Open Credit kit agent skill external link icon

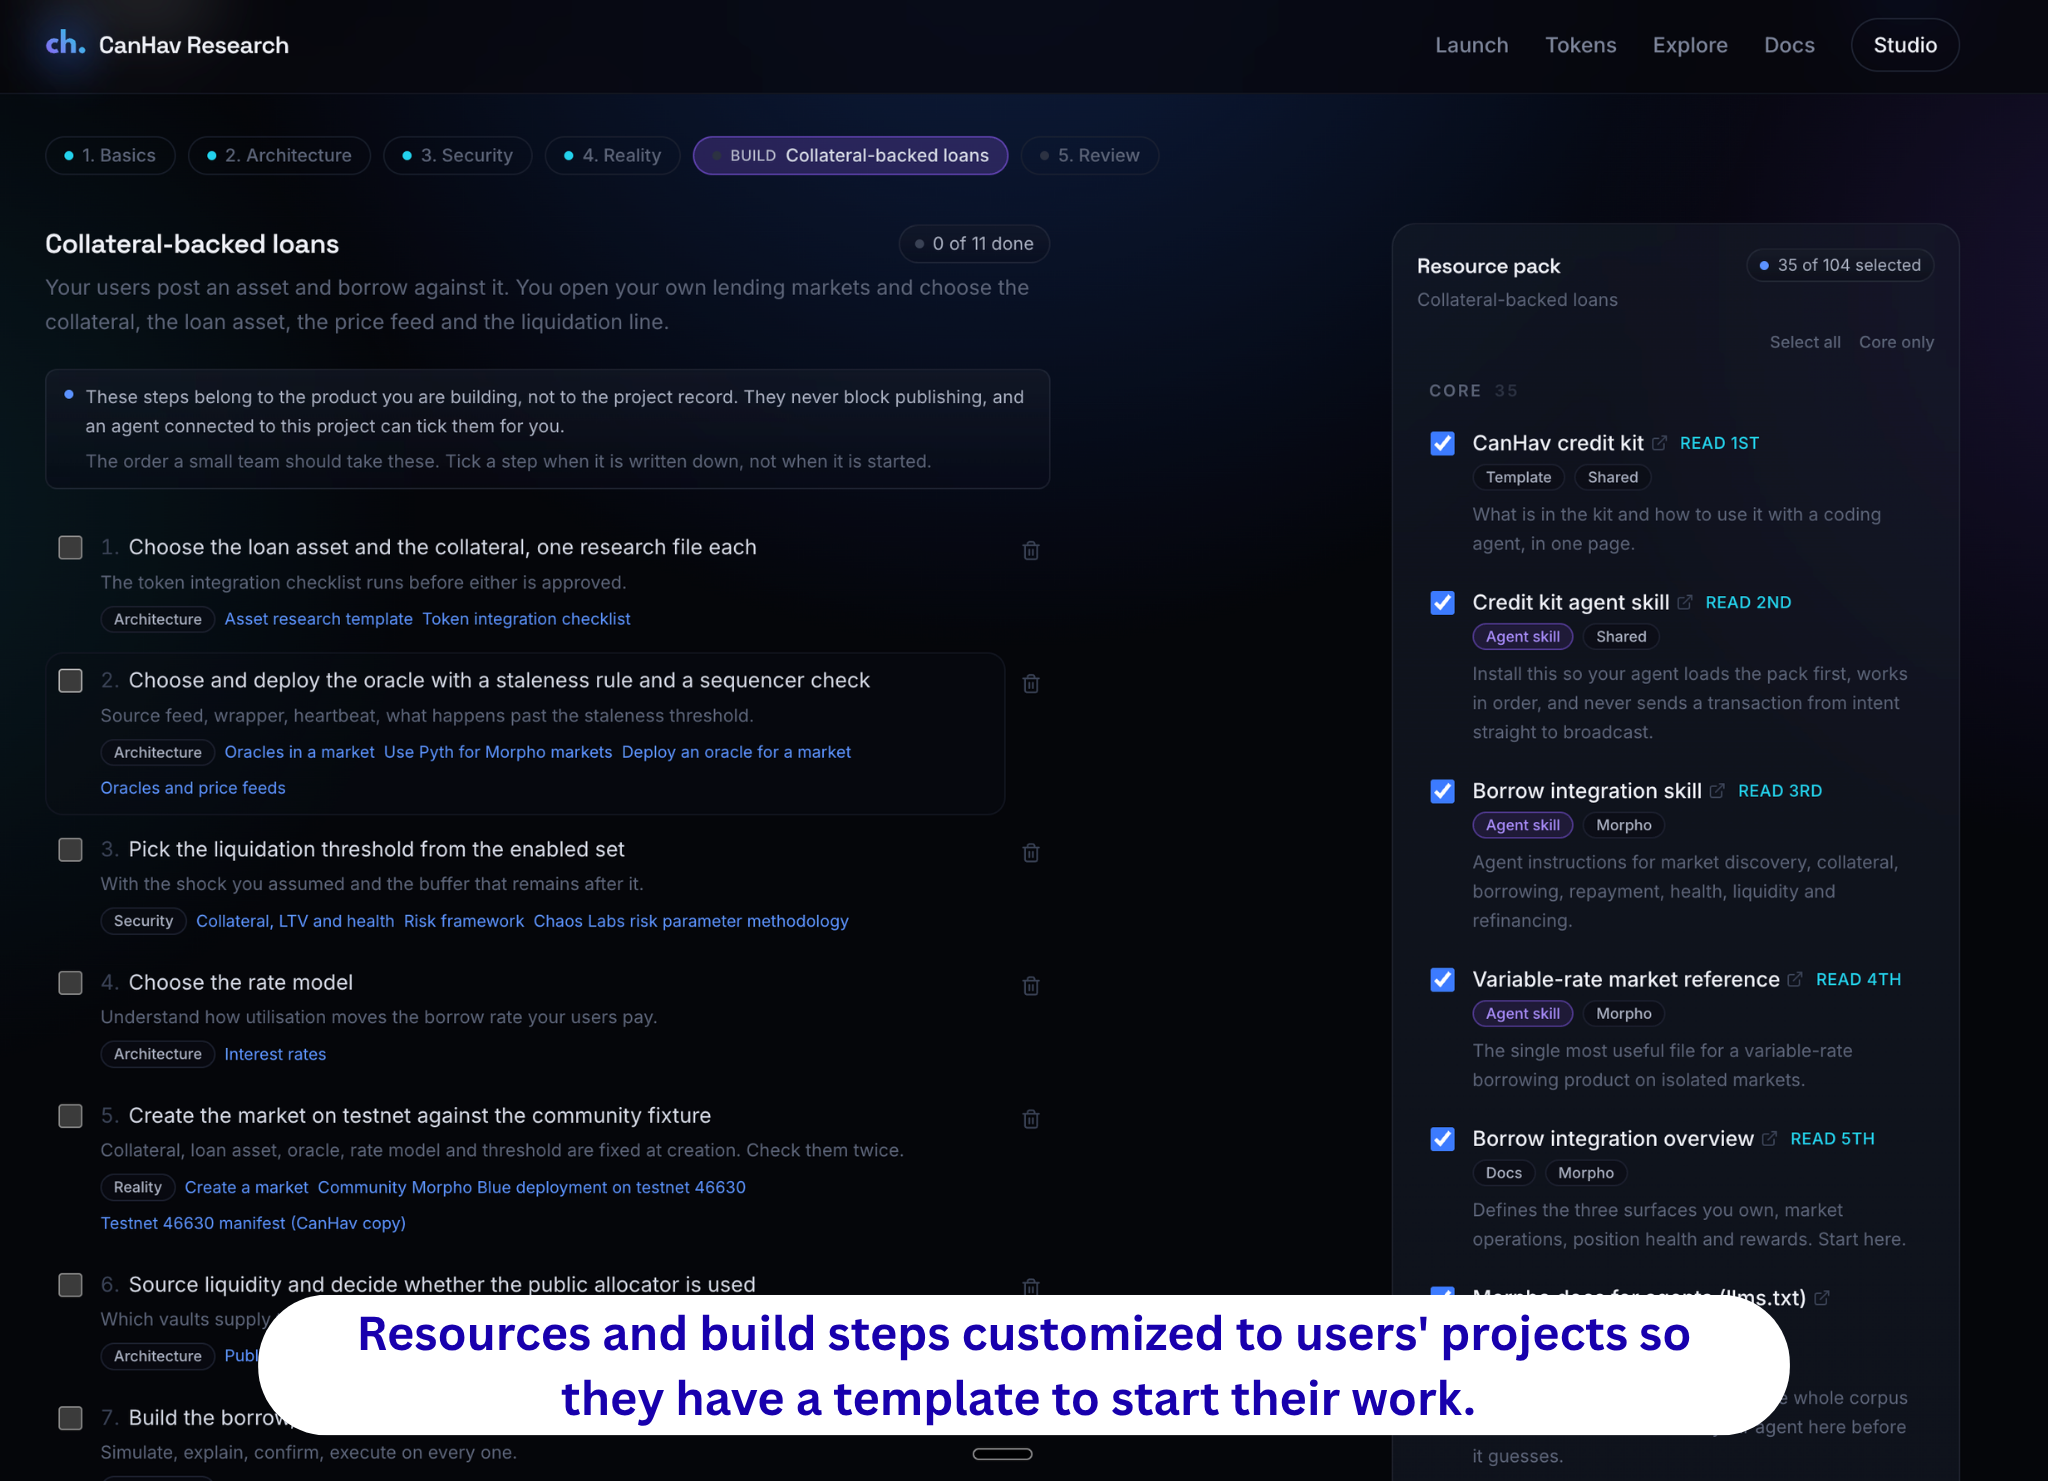tap(1685, 602)
